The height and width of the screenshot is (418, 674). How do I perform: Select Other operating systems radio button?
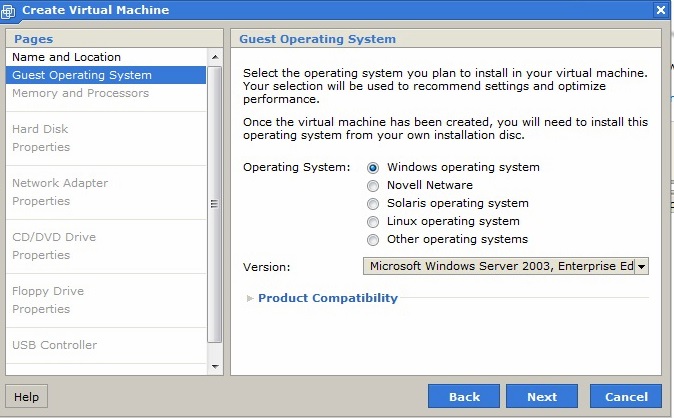pos(373,240)
